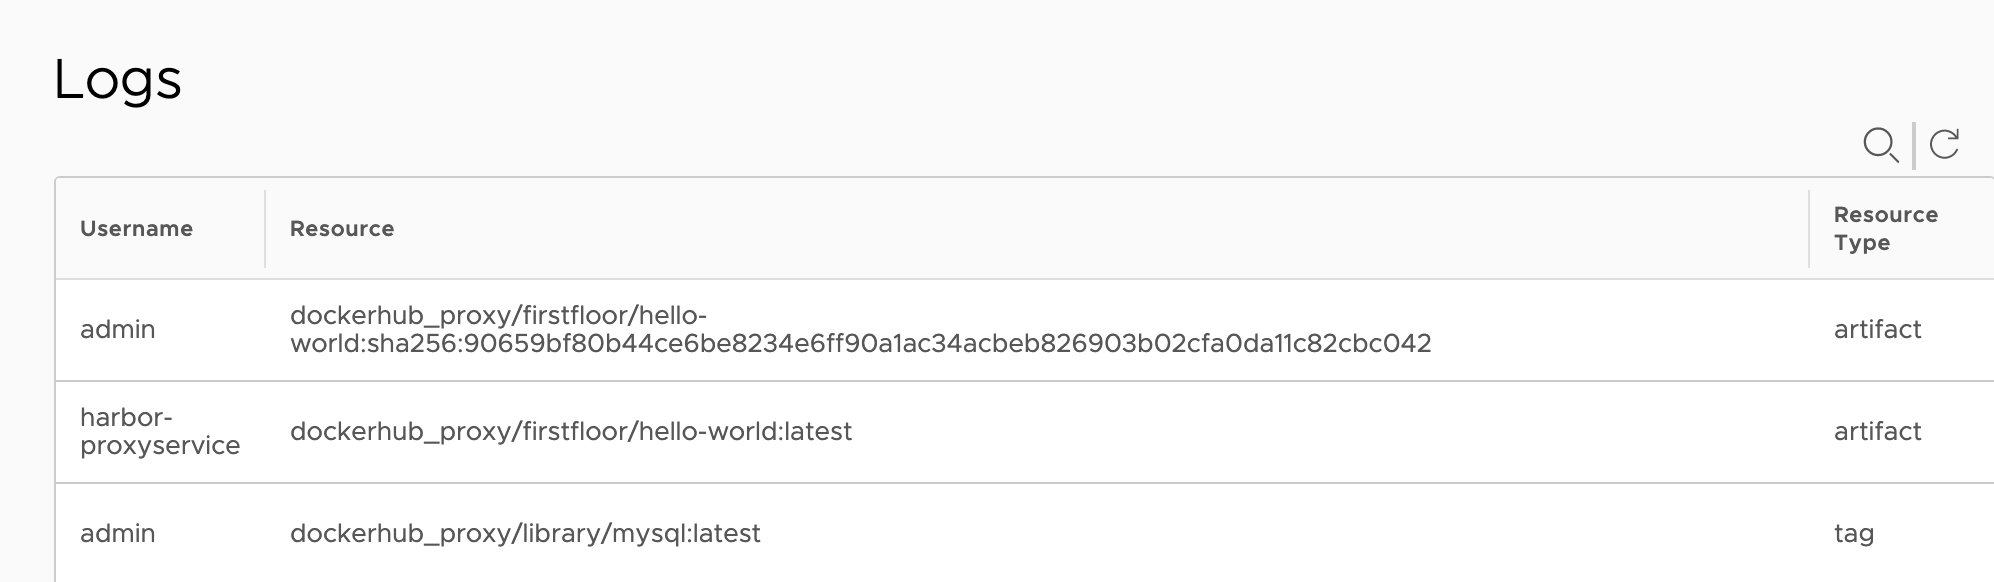Viewport: 1994px width, 582px height.
Task: Click the Resource Type column header
Action: point(1886,228)
